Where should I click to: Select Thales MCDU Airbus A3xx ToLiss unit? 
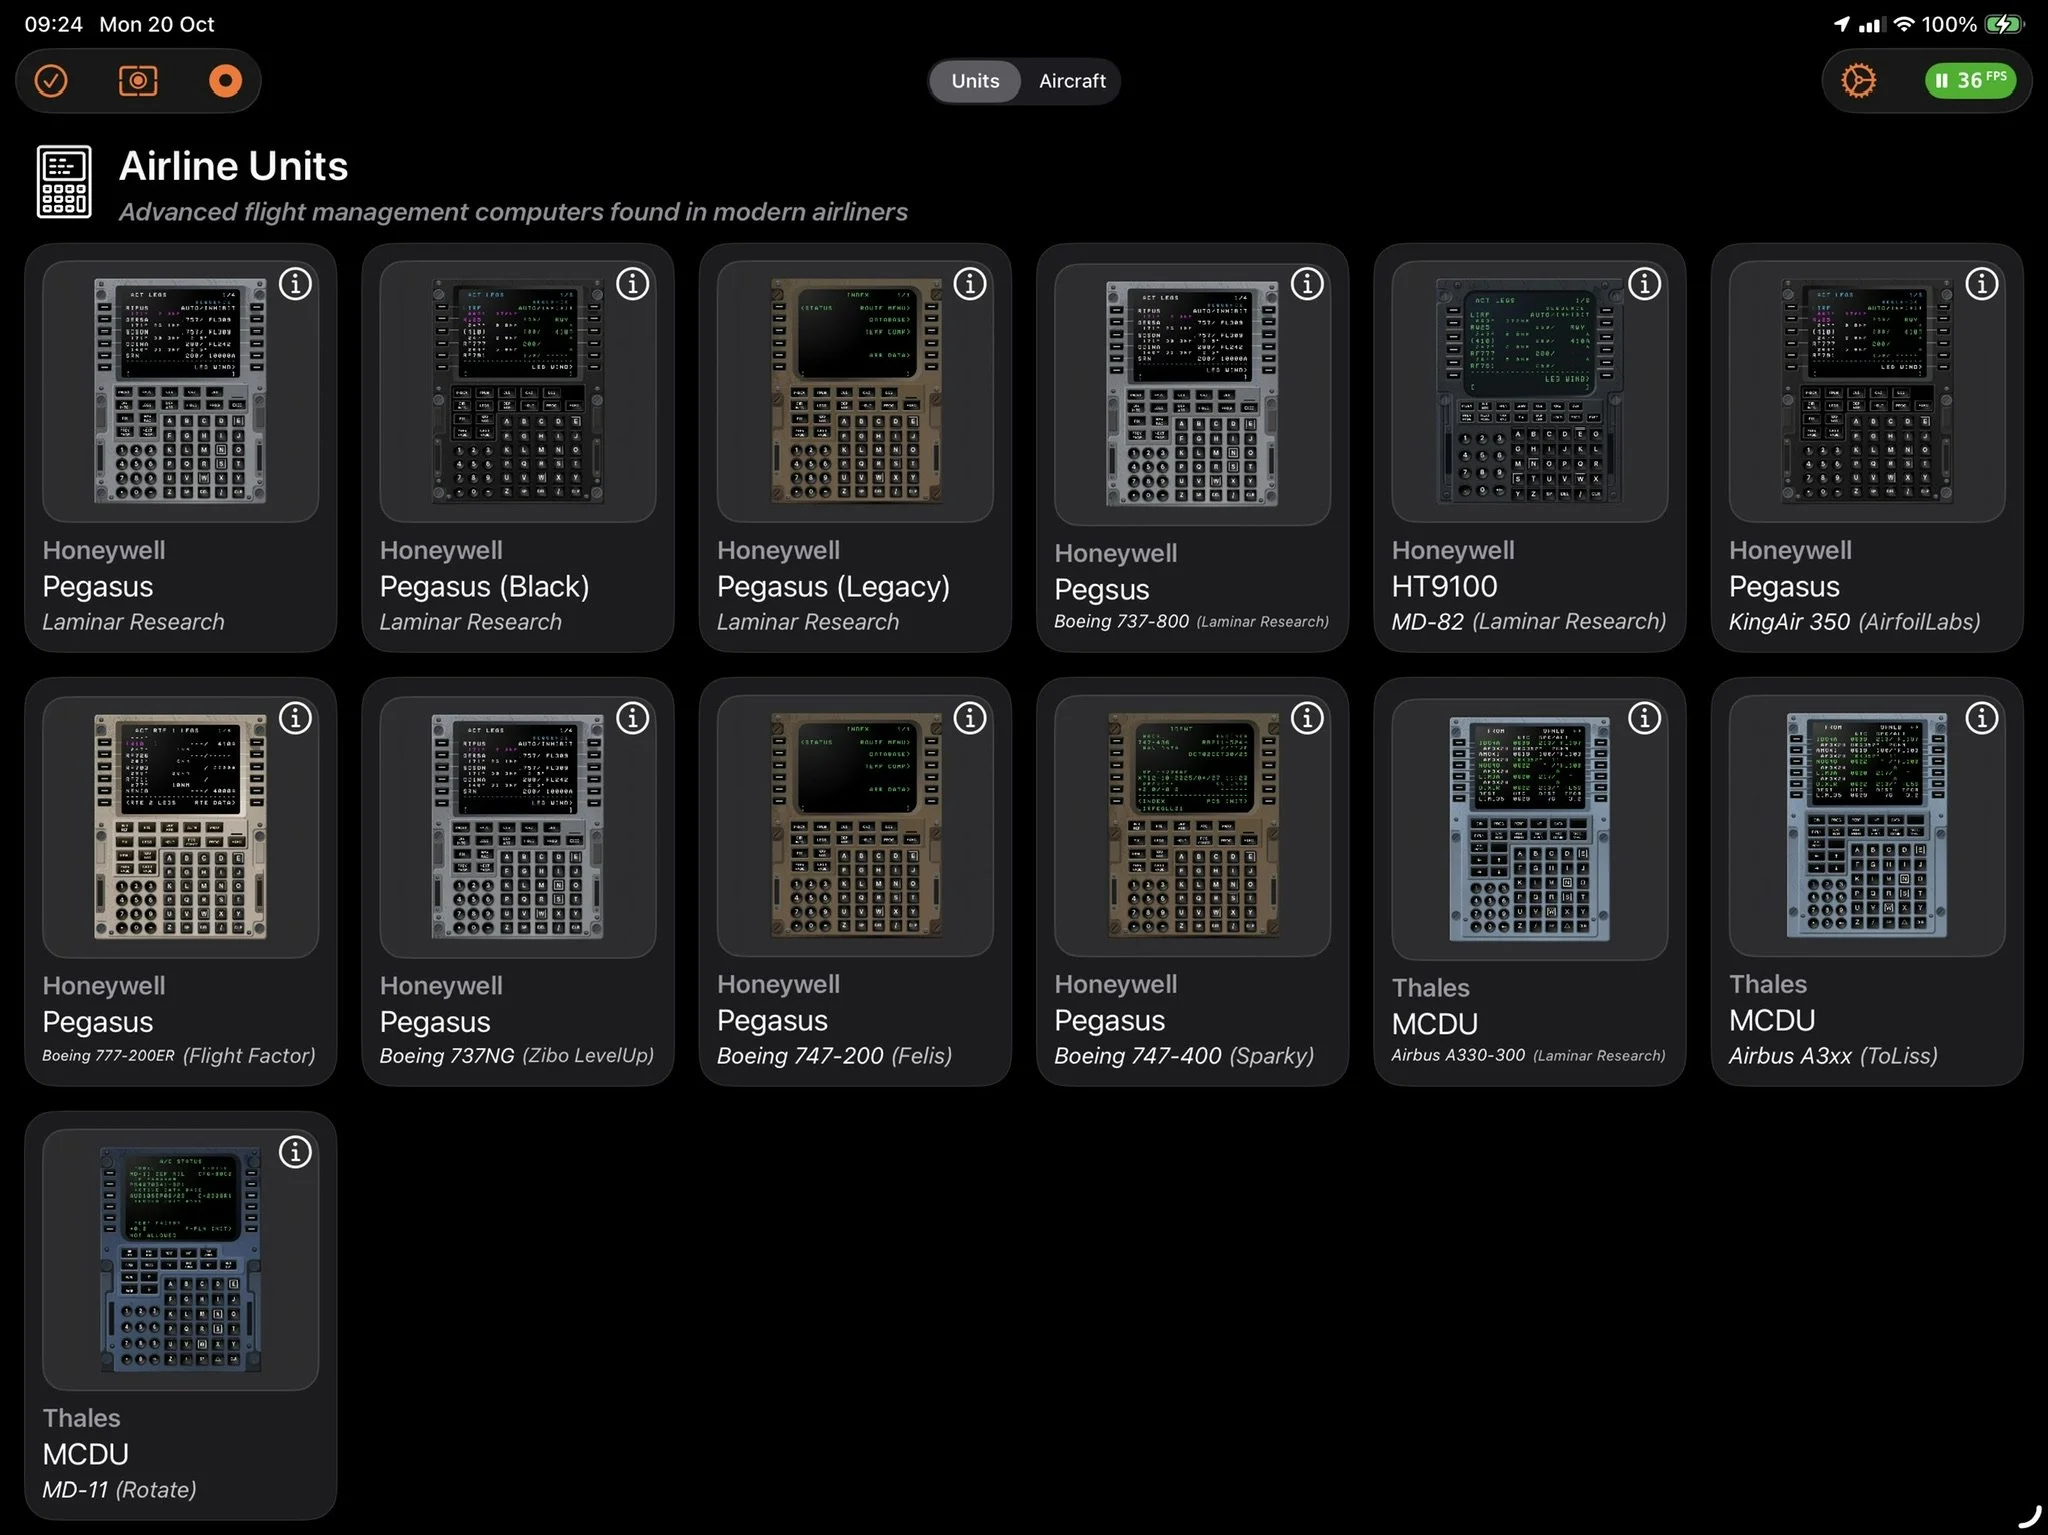pos(1866,826)
